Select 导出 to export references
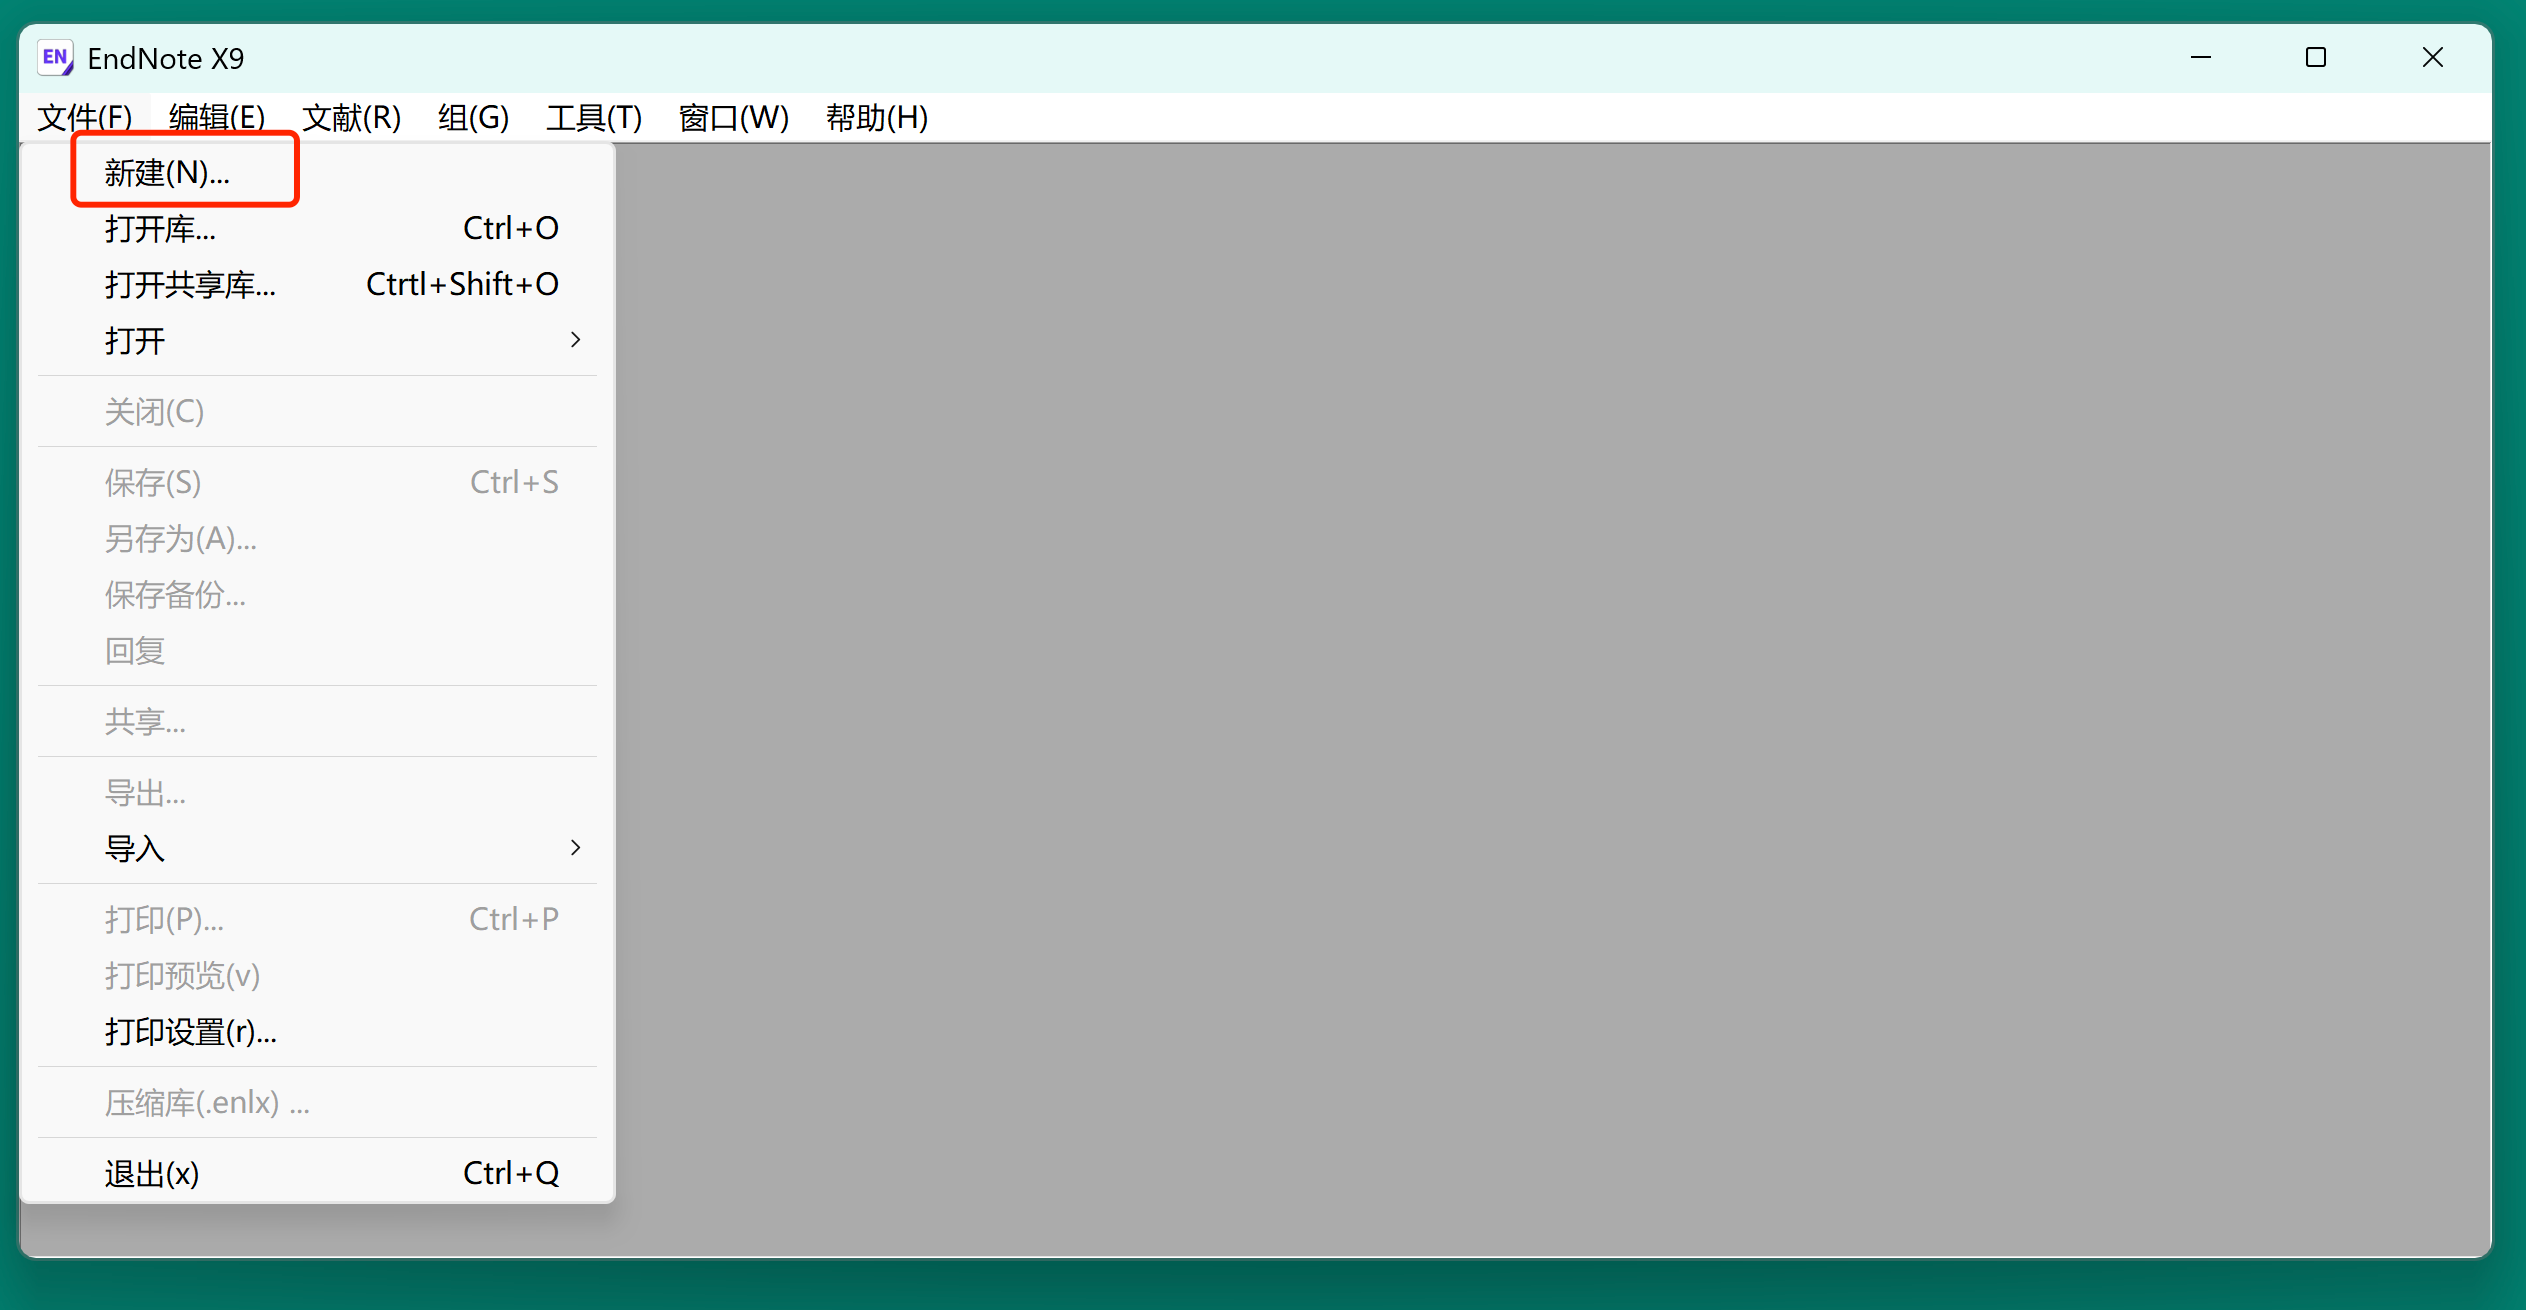The image size is (2526, 1310). click(145, 792)
